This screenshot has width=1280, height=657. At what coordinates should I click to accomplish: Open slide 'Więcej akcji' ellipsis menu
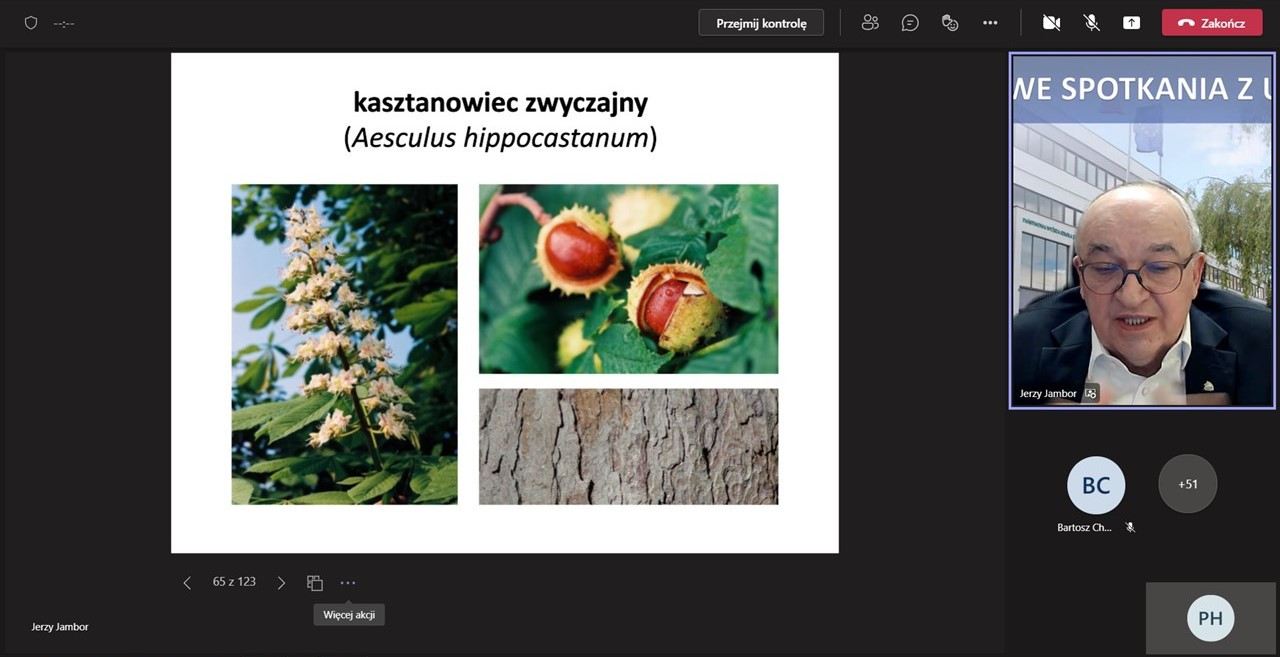(347, 583)
